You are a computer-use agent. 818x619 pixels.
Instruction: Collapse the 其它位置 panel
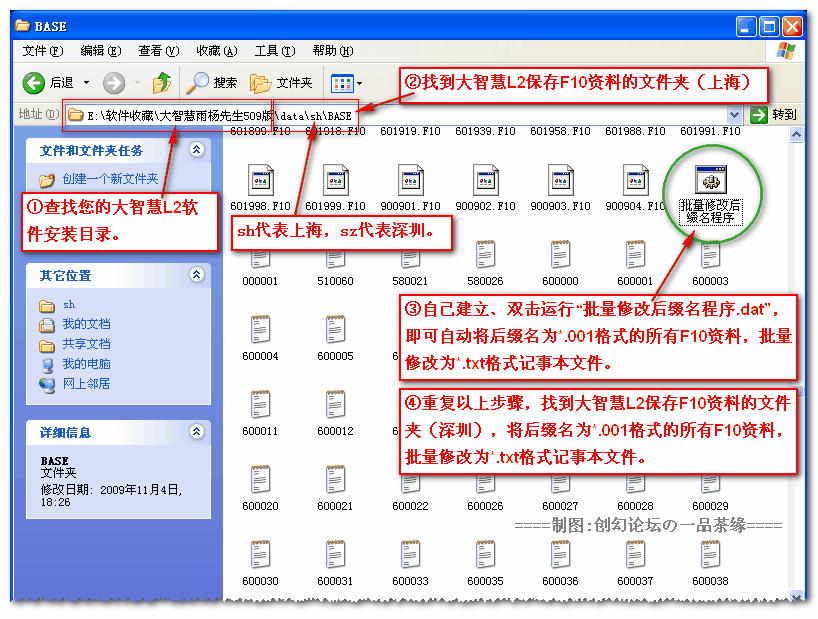[197, 275]
